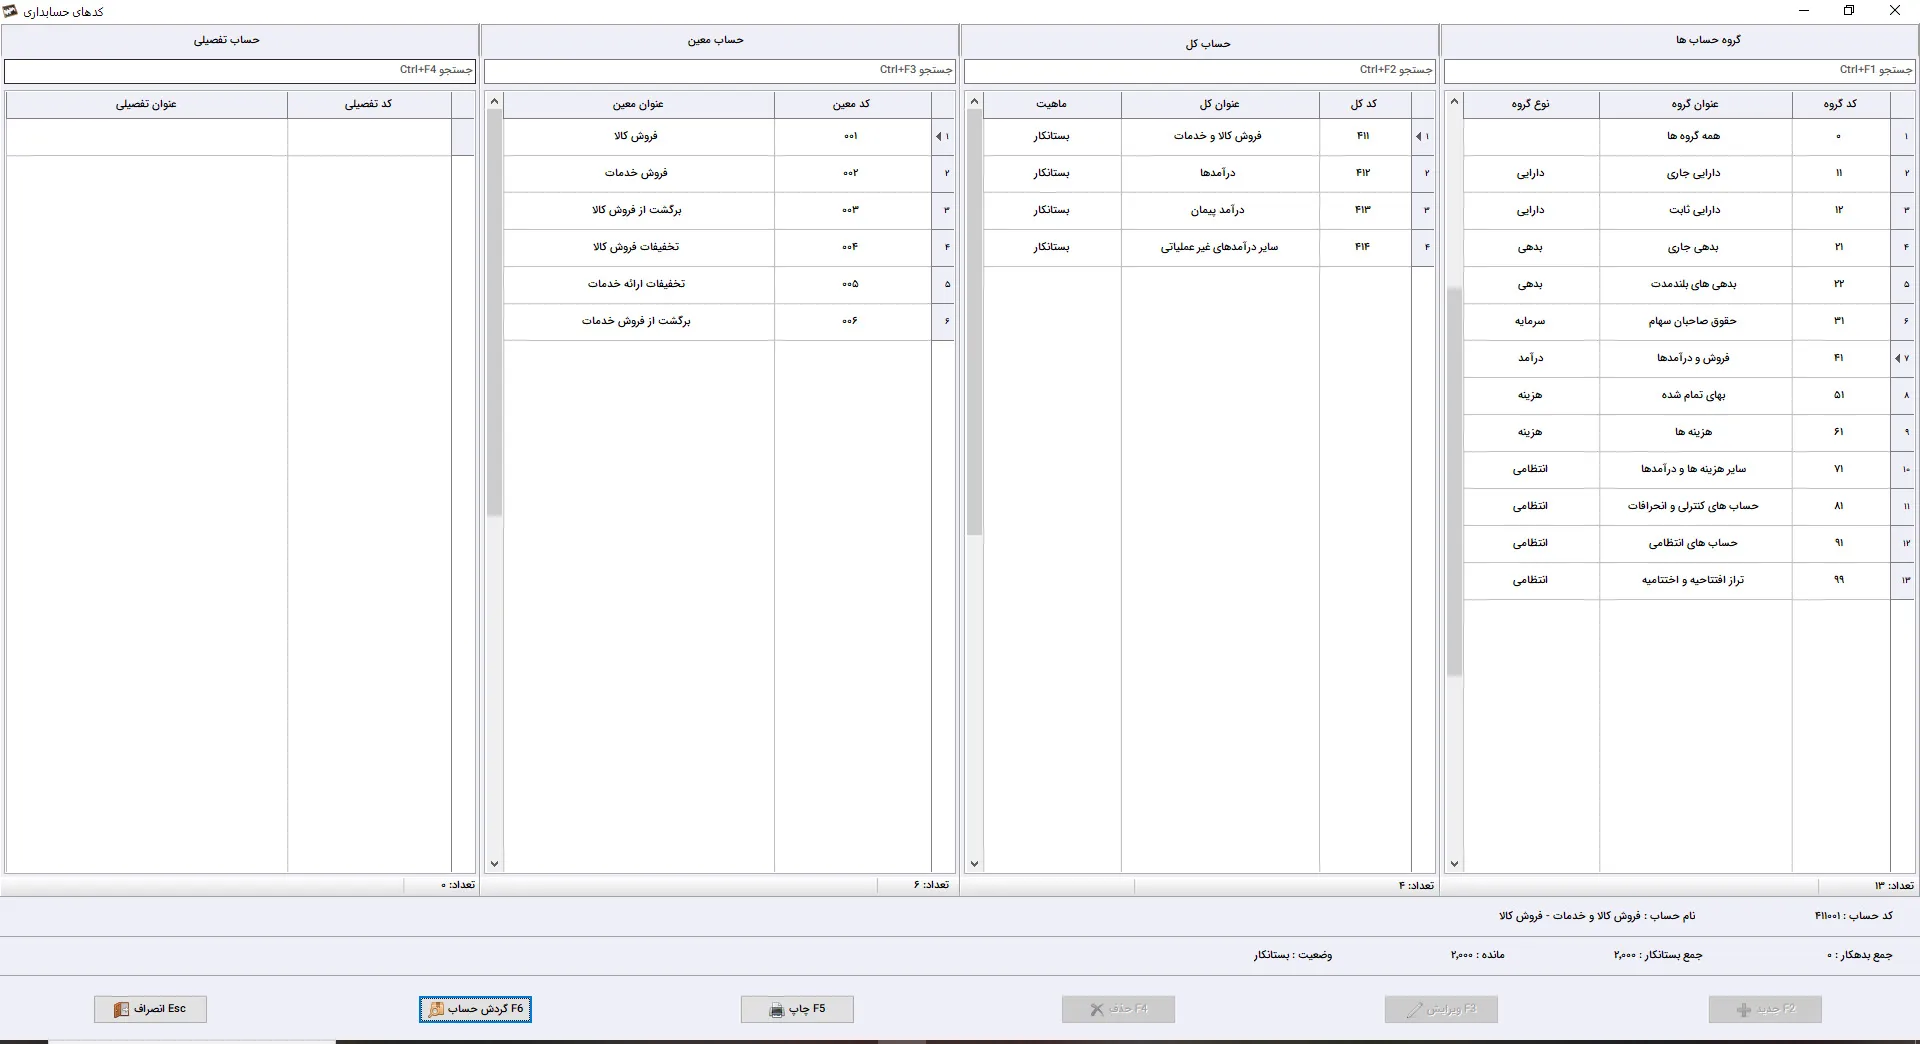The image size is (1920, 1044).
Task: Open account turnover with F6 گردش حساب
Action: tap(475, 1009)
